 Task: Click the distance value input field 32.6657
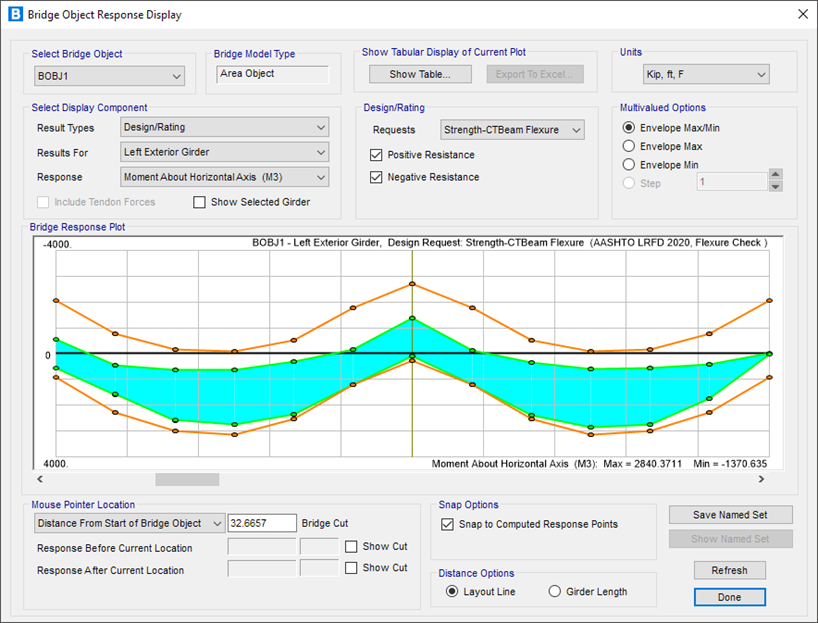(x=262, y=523)
